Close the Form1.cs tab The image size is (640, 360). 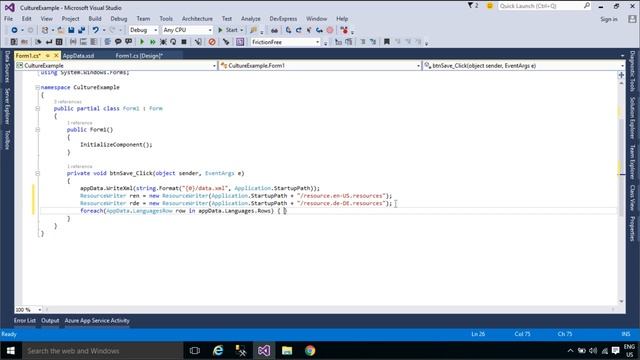pyautogui.click(x=56, y=56)
